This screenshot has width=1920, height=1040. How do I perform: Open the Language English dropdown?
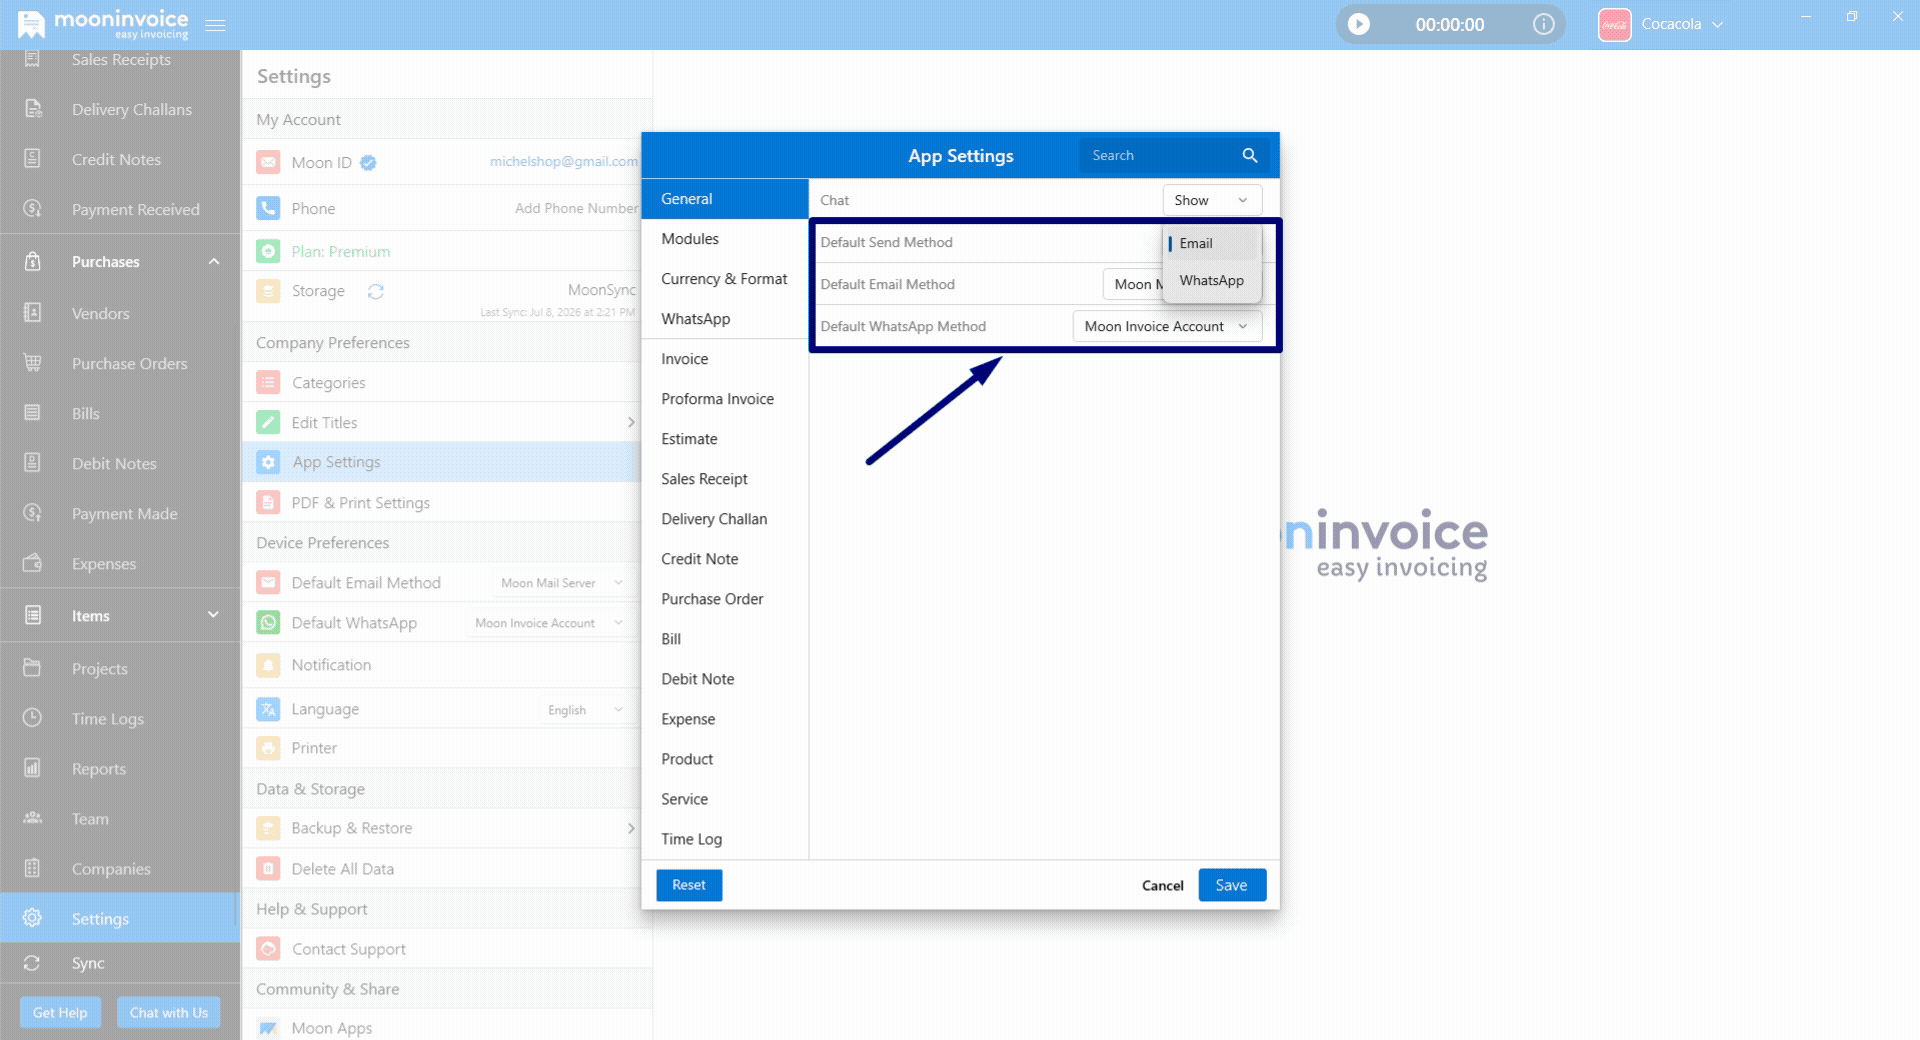585,709
